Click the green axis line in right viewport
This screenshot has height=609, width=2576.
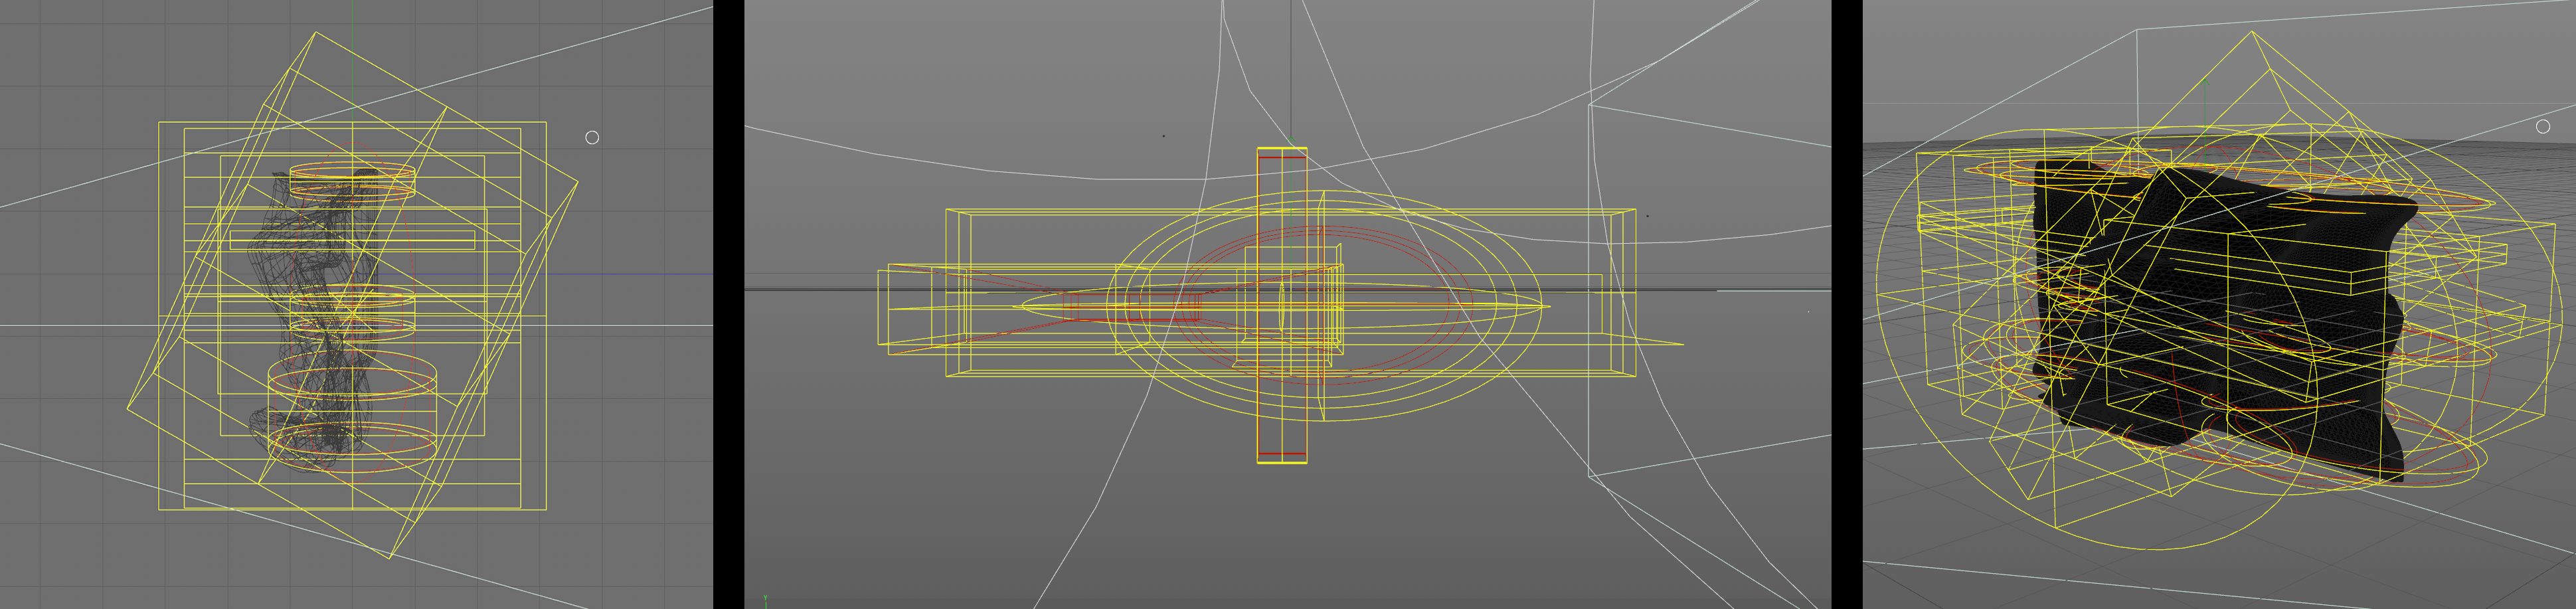coord(2206,95)
